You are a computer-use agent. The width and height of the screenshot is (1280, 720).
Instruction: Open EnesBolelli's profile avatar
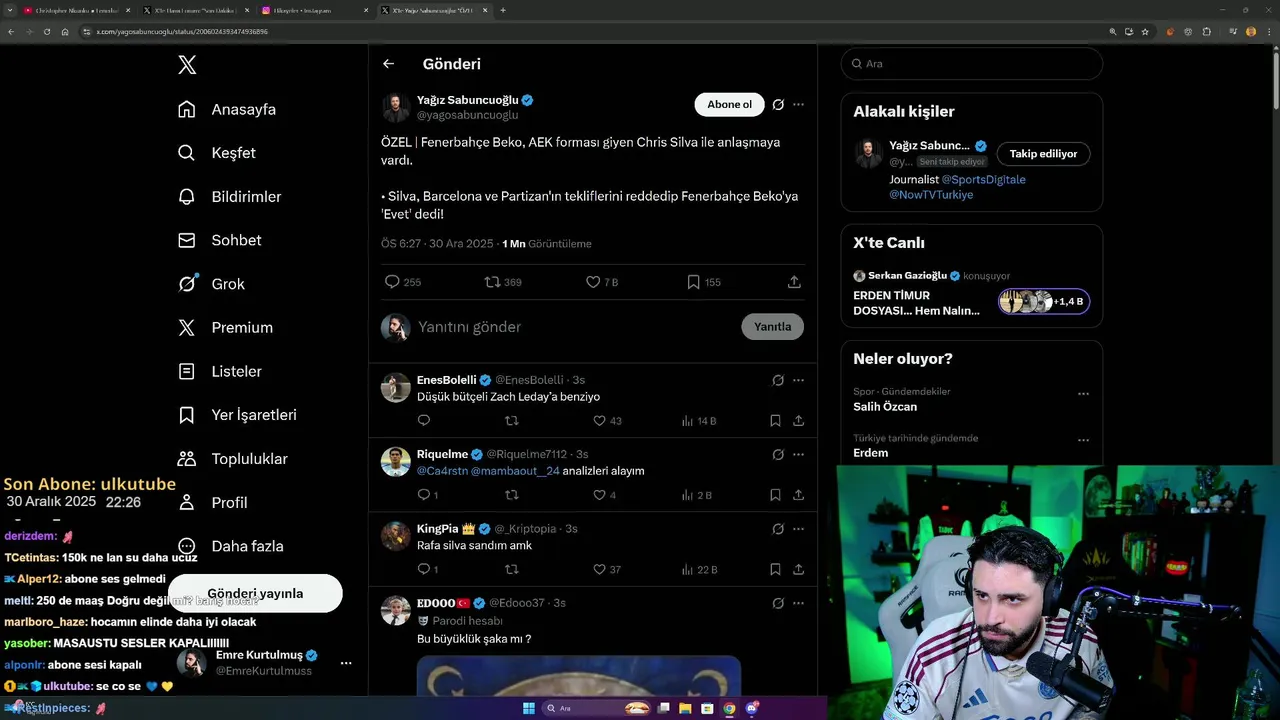click(x=396, y=387)
